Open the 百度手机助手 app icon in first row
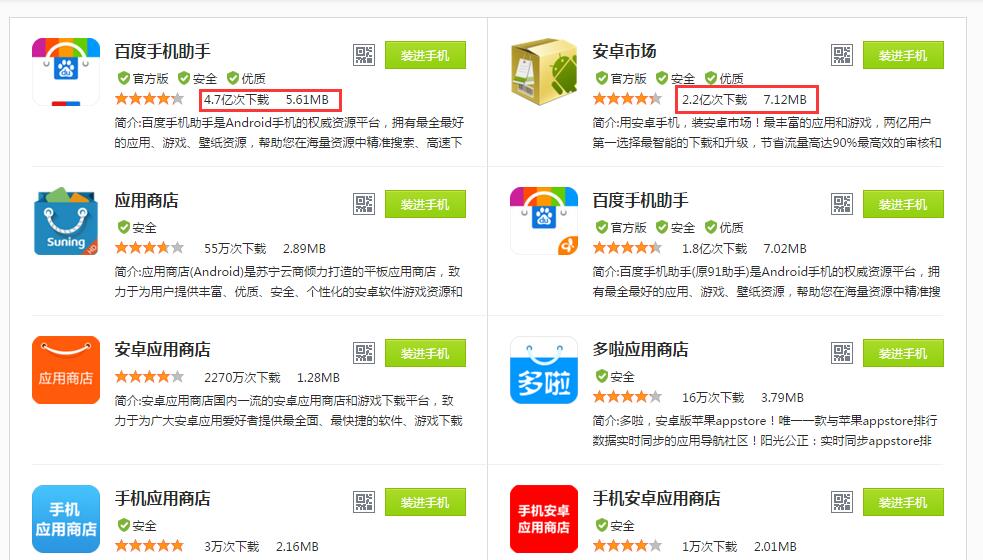The image size is (983, 560). click(x=66, y=71)
